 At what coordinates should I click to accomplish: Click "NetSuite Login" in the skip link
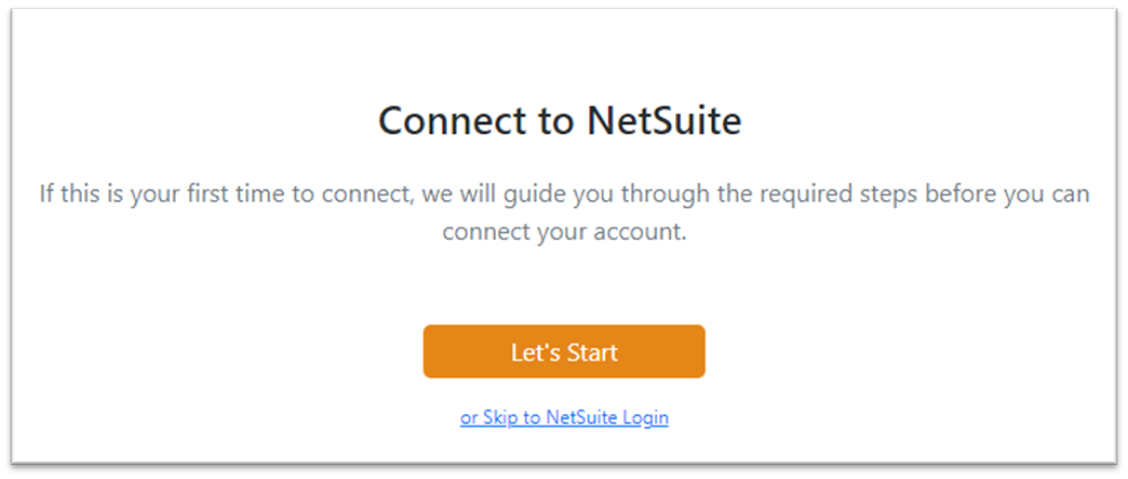[607, 417]
